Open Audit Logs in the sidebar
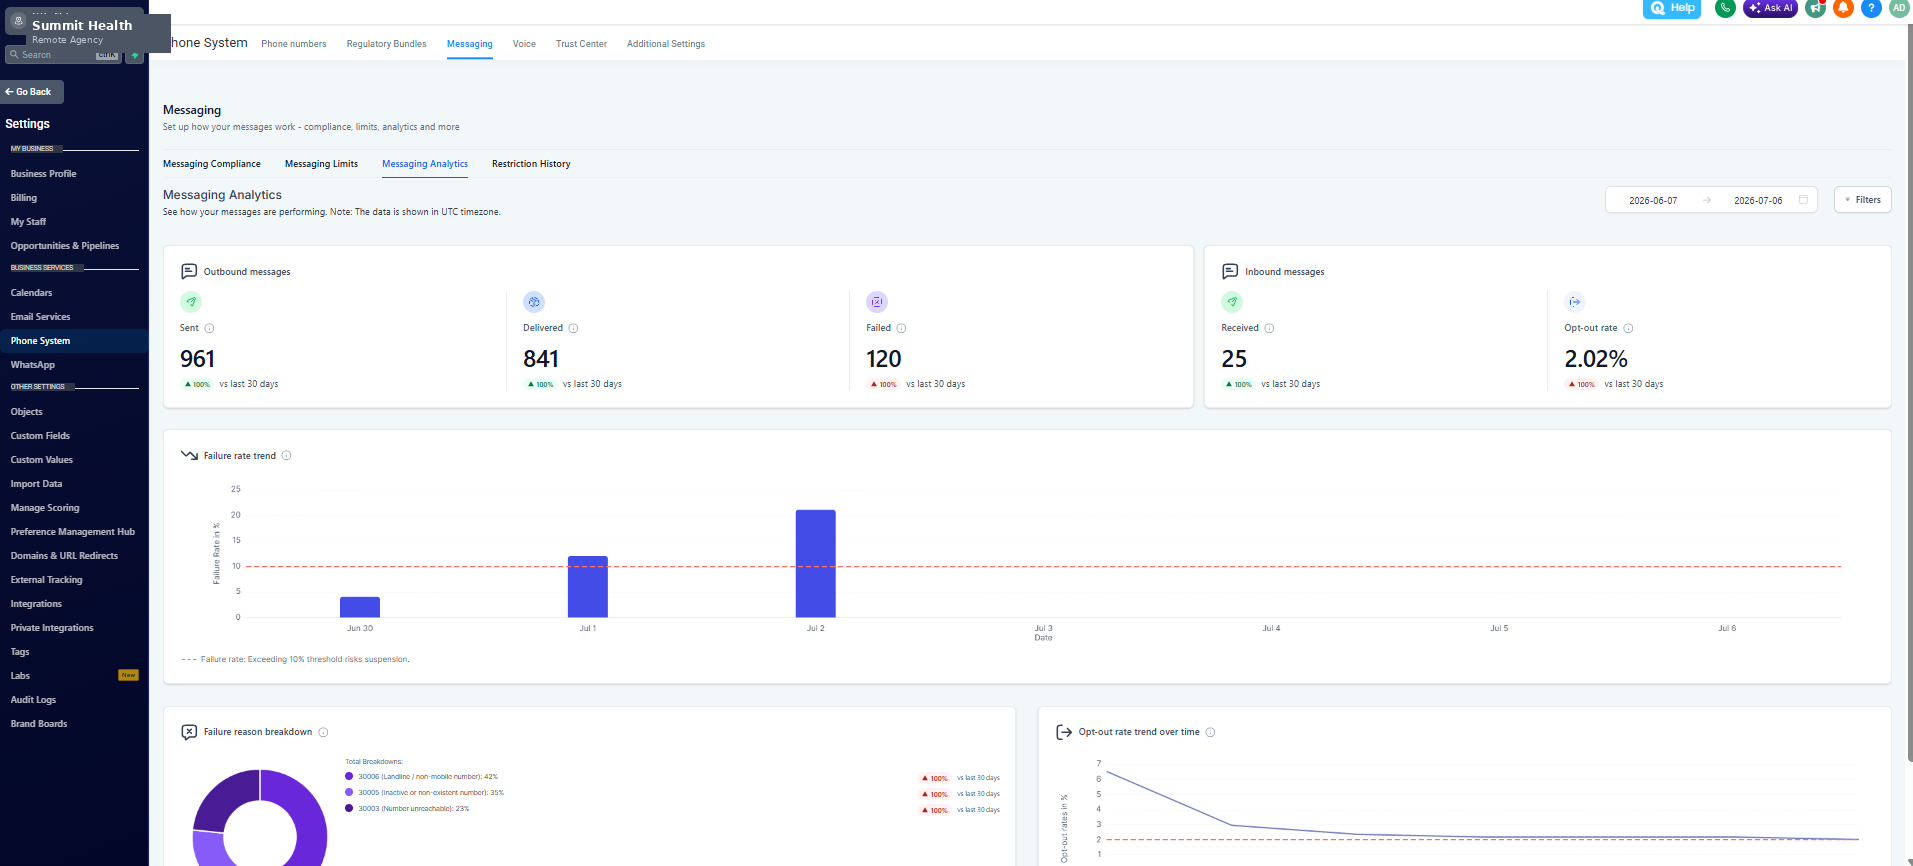 point(33,700)
